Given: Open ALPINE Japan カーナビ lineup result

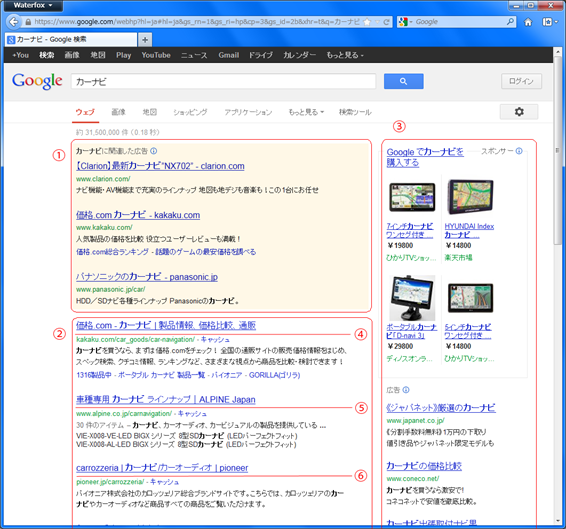Looking at the screenshot, I should coord(166,399).
